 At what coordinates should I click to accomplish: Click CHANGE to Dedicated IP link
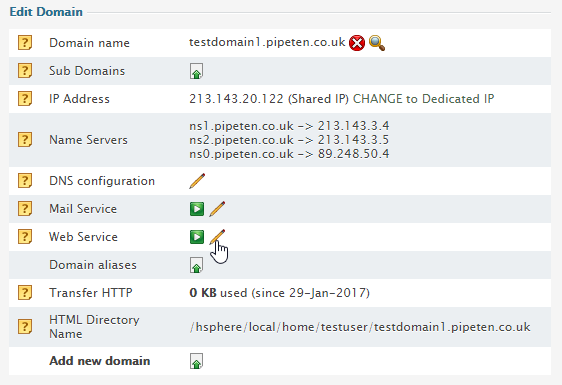tap(424, 99)
